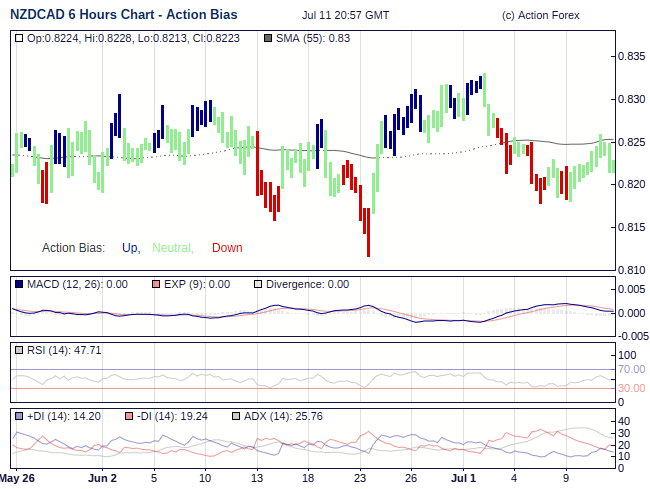Click the ADX (14) legend square
650x489 pixels.
[x=236, y=417]
